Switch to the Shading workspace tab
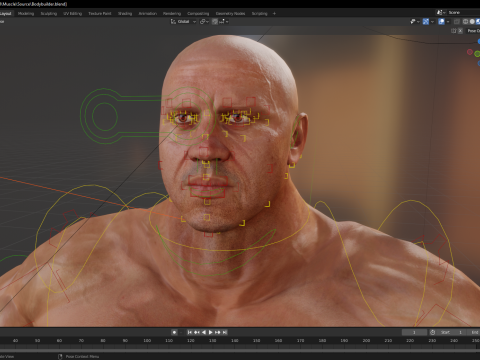The width and height of the screenshot is (480, 360). 125,13
